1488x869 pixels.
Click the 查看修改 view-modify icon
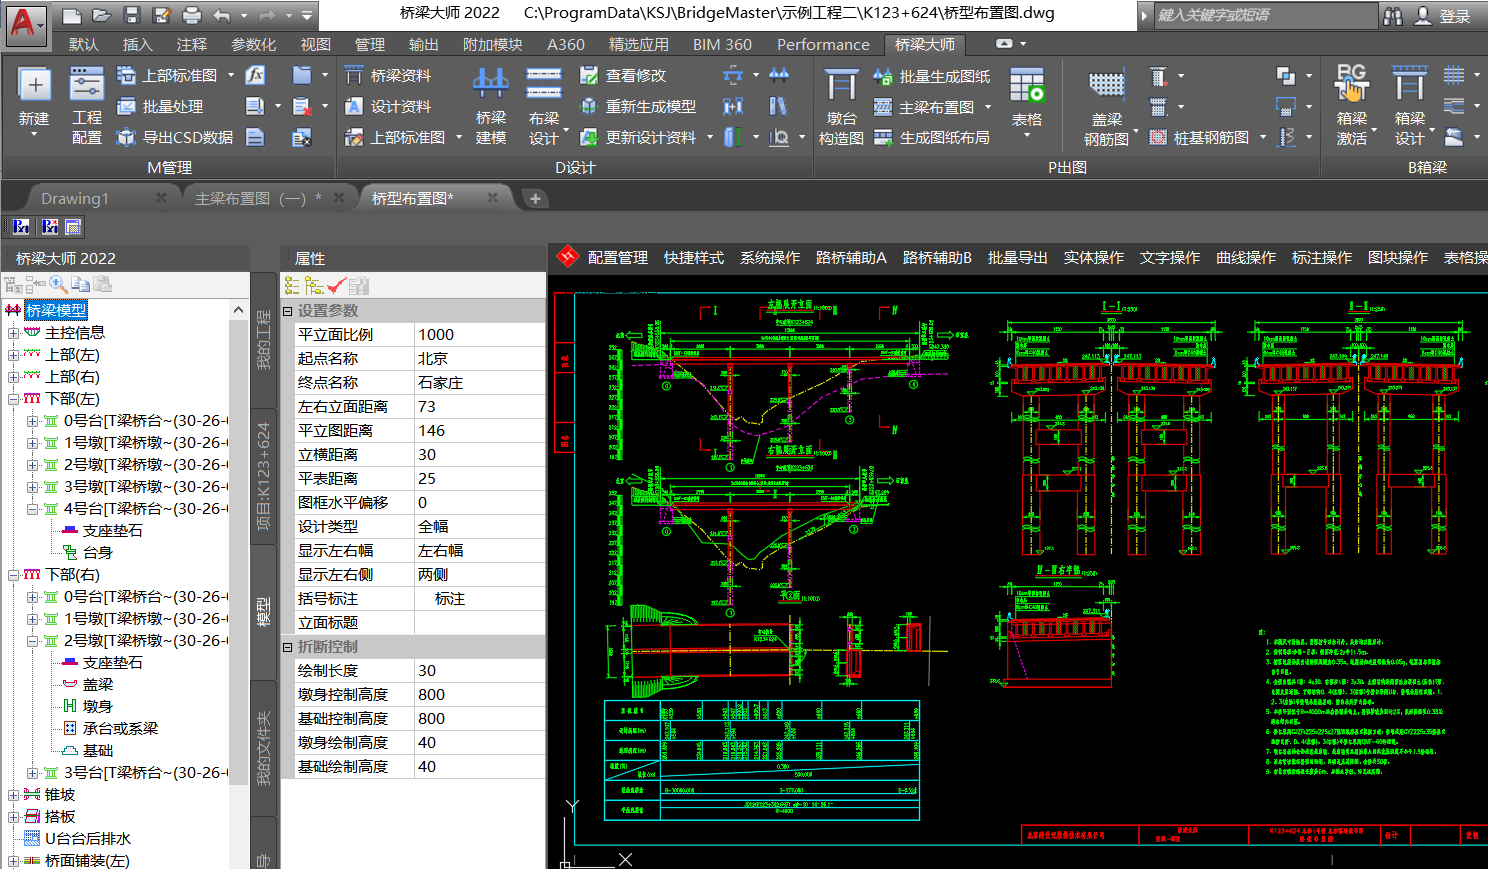click(589, 76)
